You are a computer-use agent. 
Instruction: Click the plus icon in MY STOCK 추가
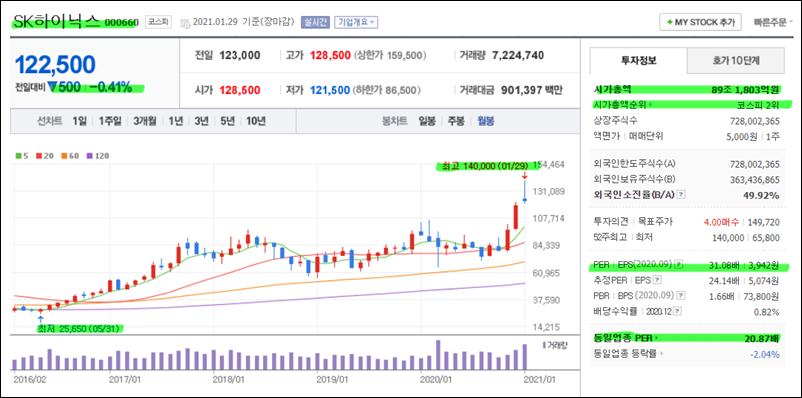tap(670, 23)
